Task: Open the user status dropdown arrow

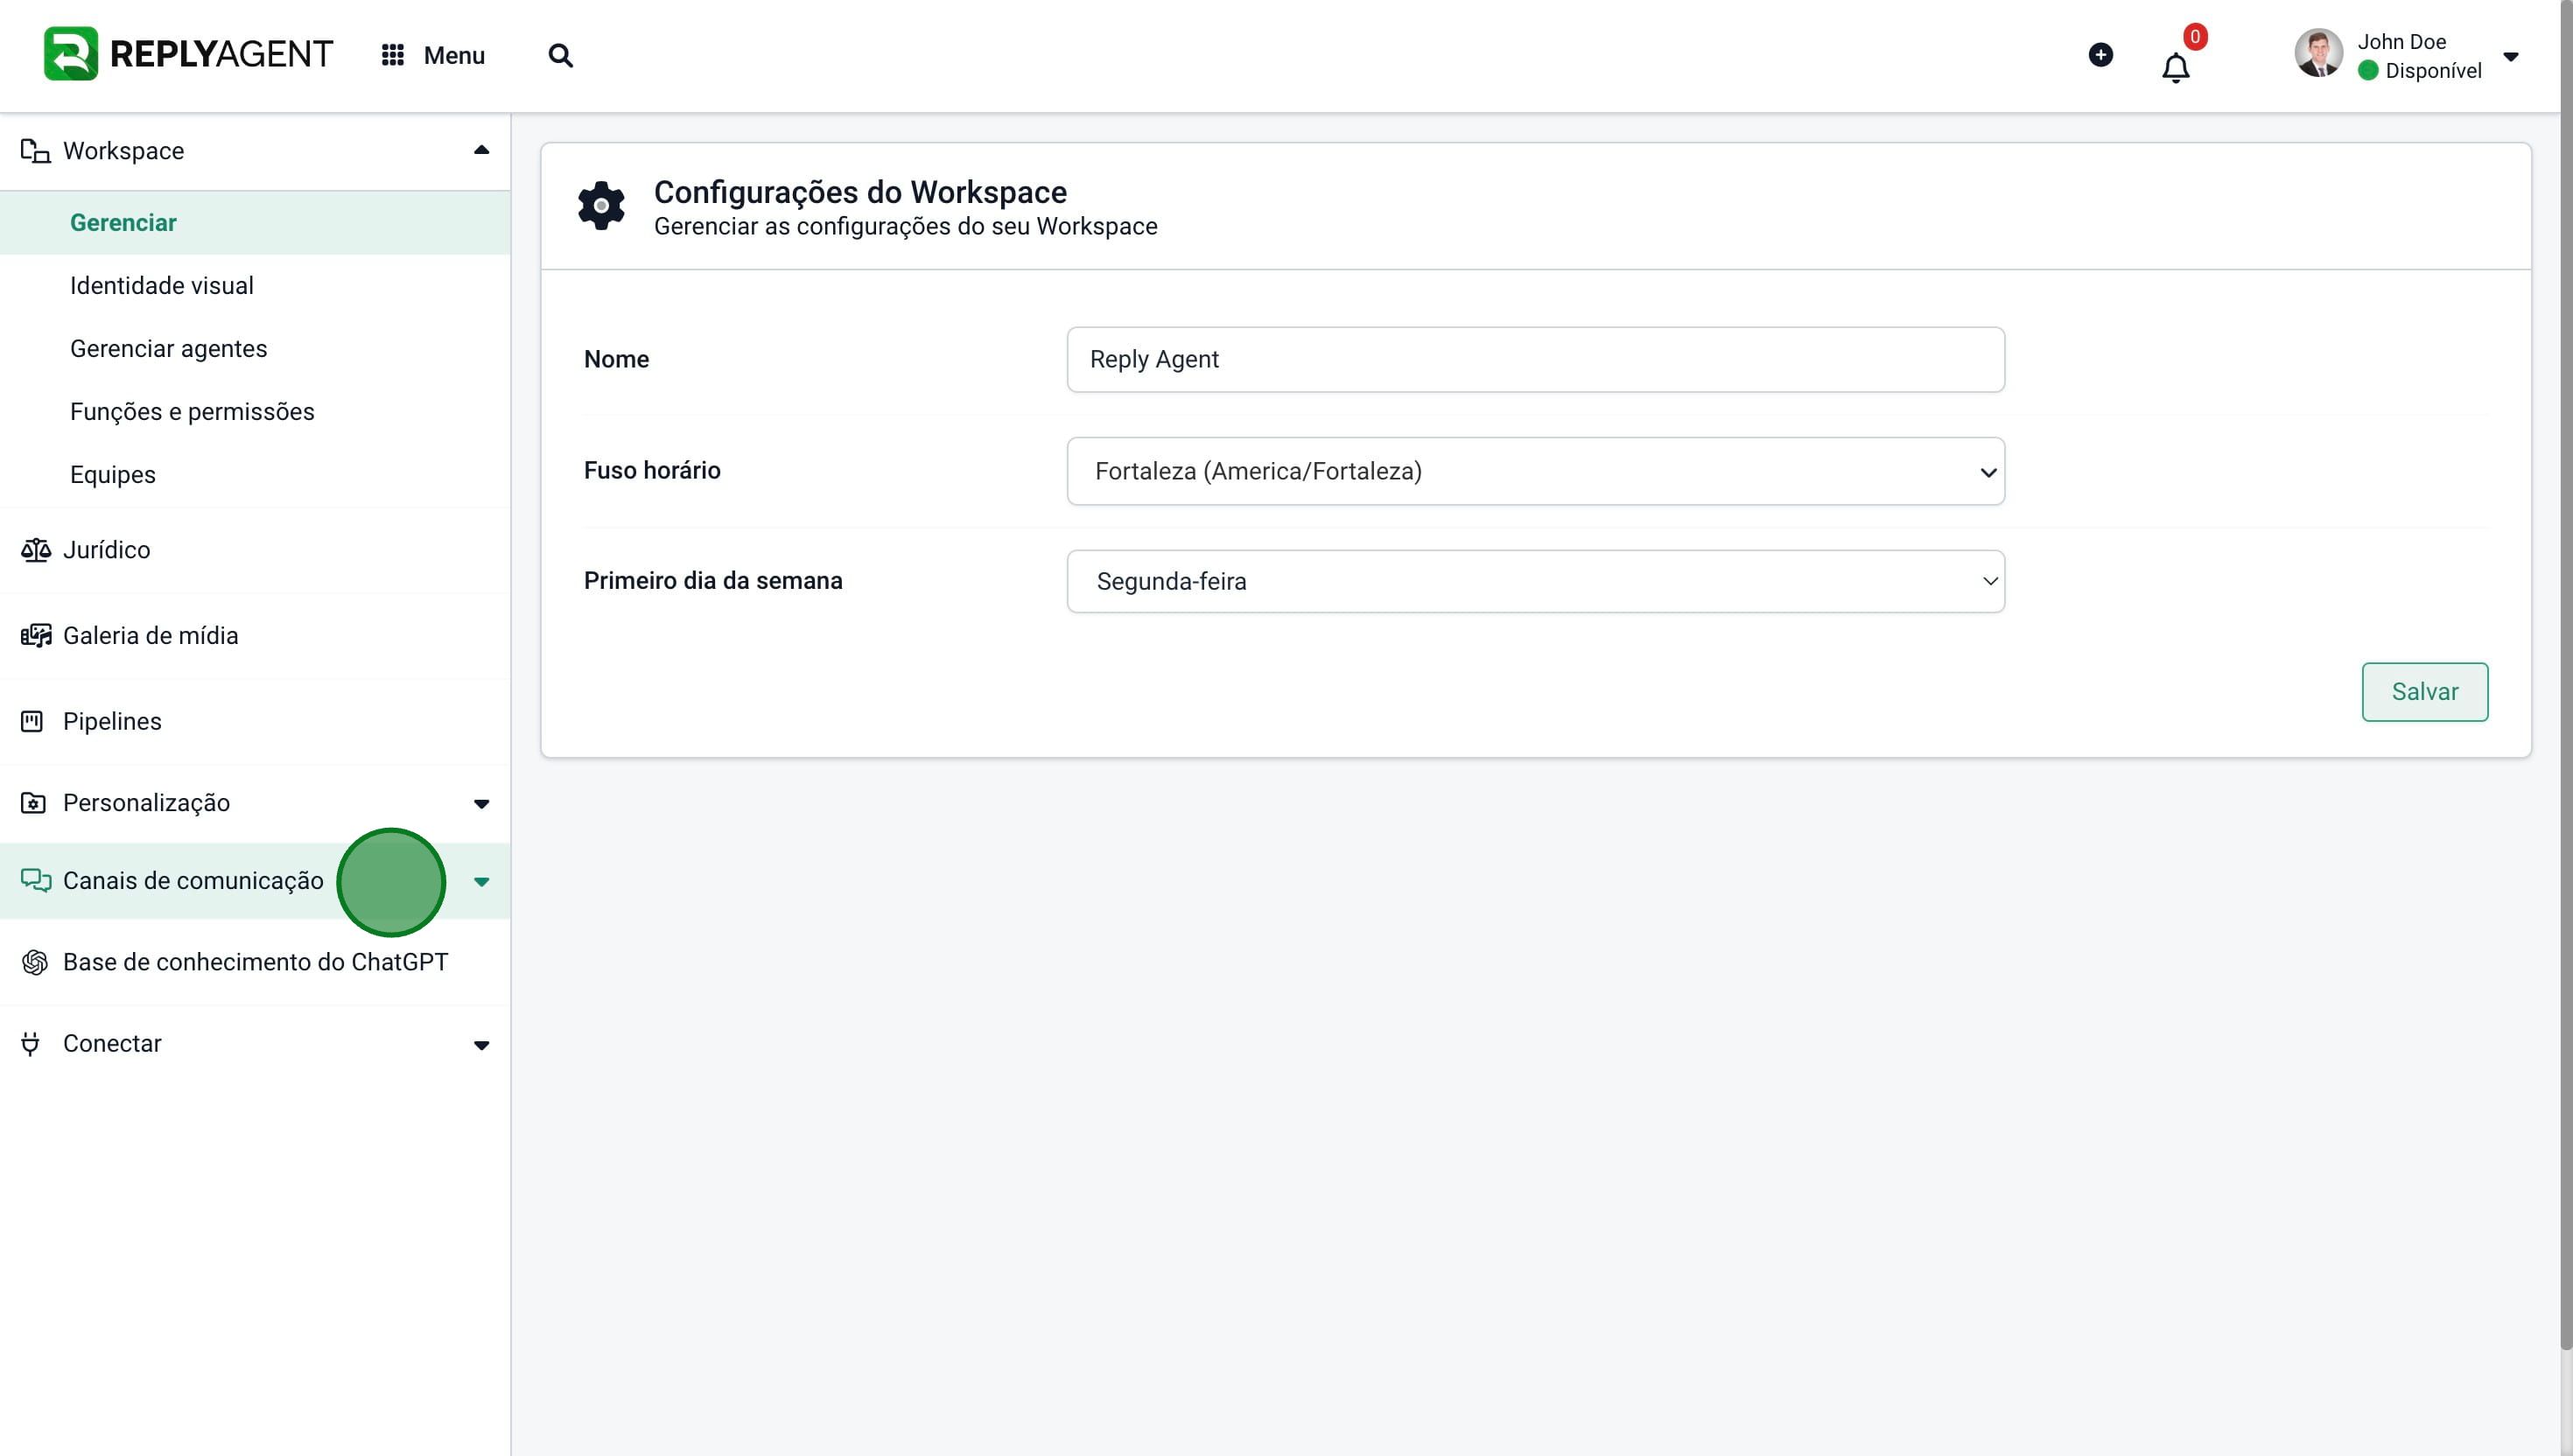Action: click(2510, 57)
